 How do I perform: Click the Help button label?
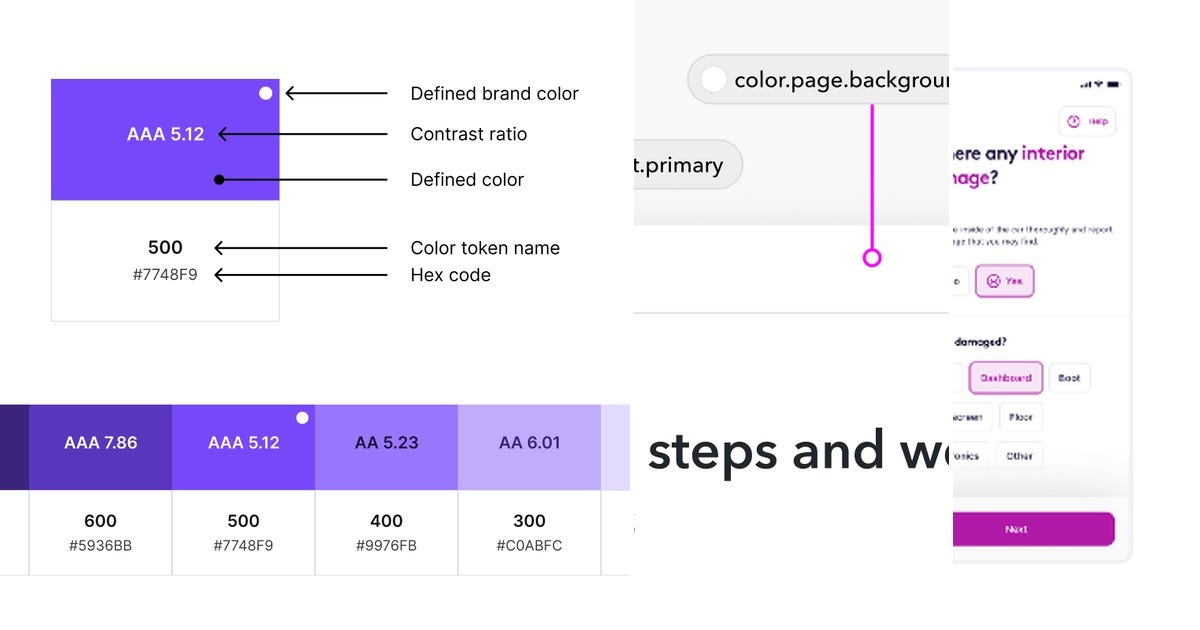[1097, 121]
